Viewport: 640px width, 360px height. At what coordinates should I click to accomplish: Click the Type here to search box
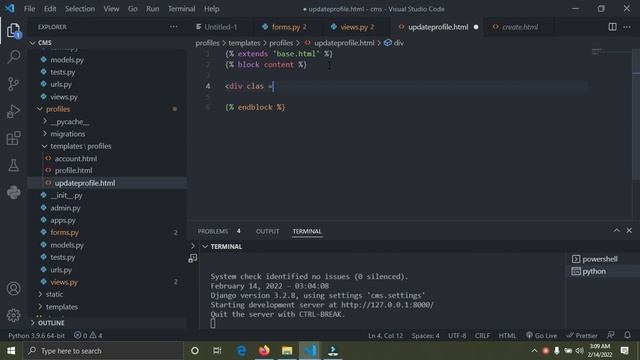[x=102, y=351]
